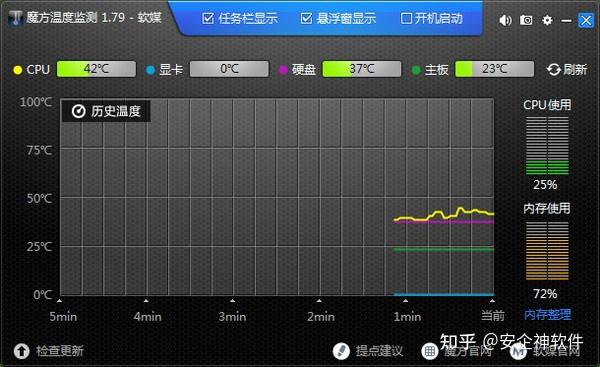Click the app logo in title bar
The image size is (600, 367).
[x=16, y=18]
